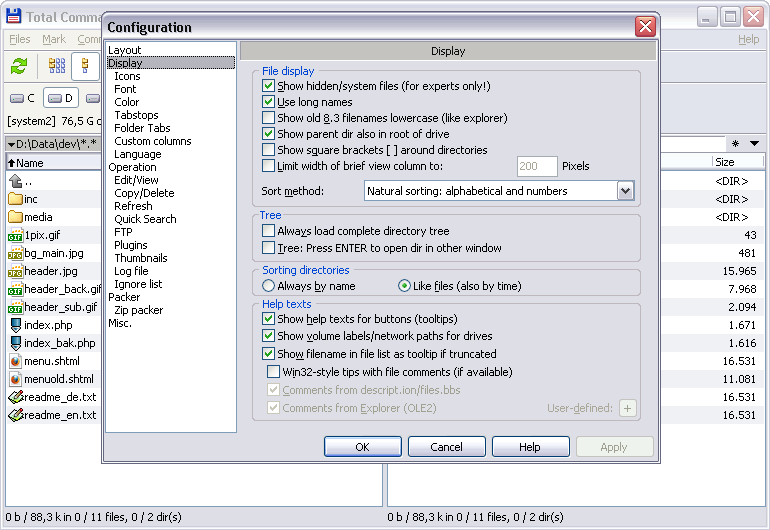Click the menuold.shtml Firefox icon

(16, 379)
